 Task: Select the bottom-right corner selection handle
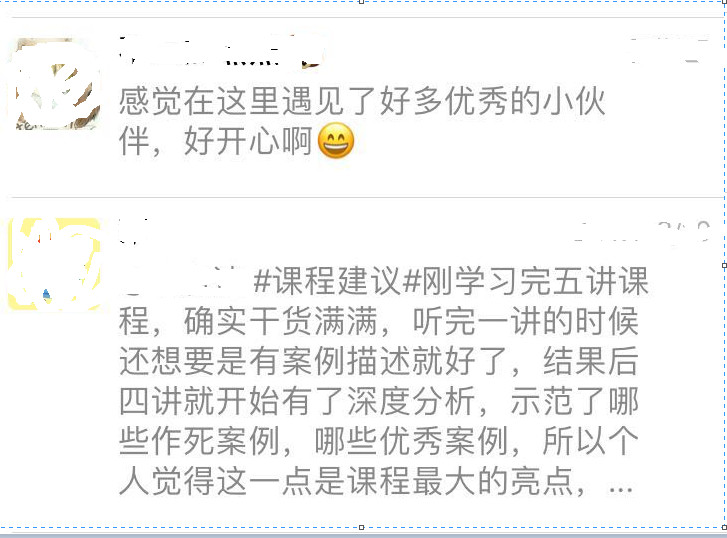coord(724,527)
